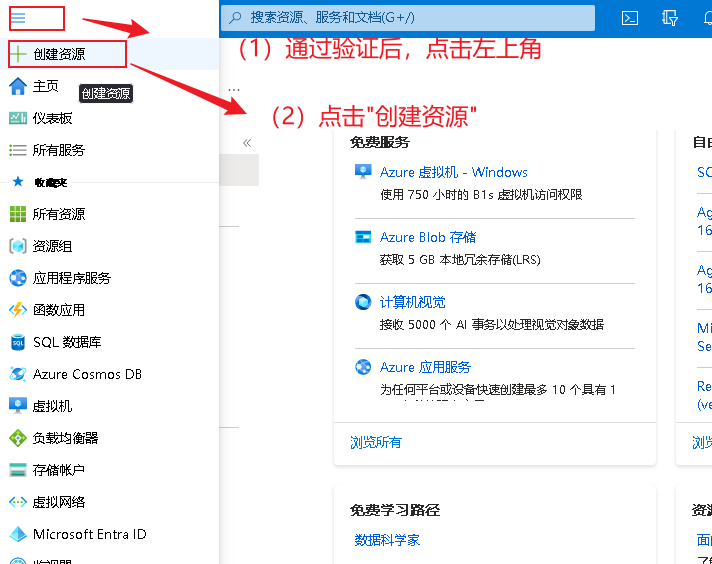Click the Function App lightning icon
Image resolution: width=712 pixels, height=564 pixels.
(x=18, y=310)
